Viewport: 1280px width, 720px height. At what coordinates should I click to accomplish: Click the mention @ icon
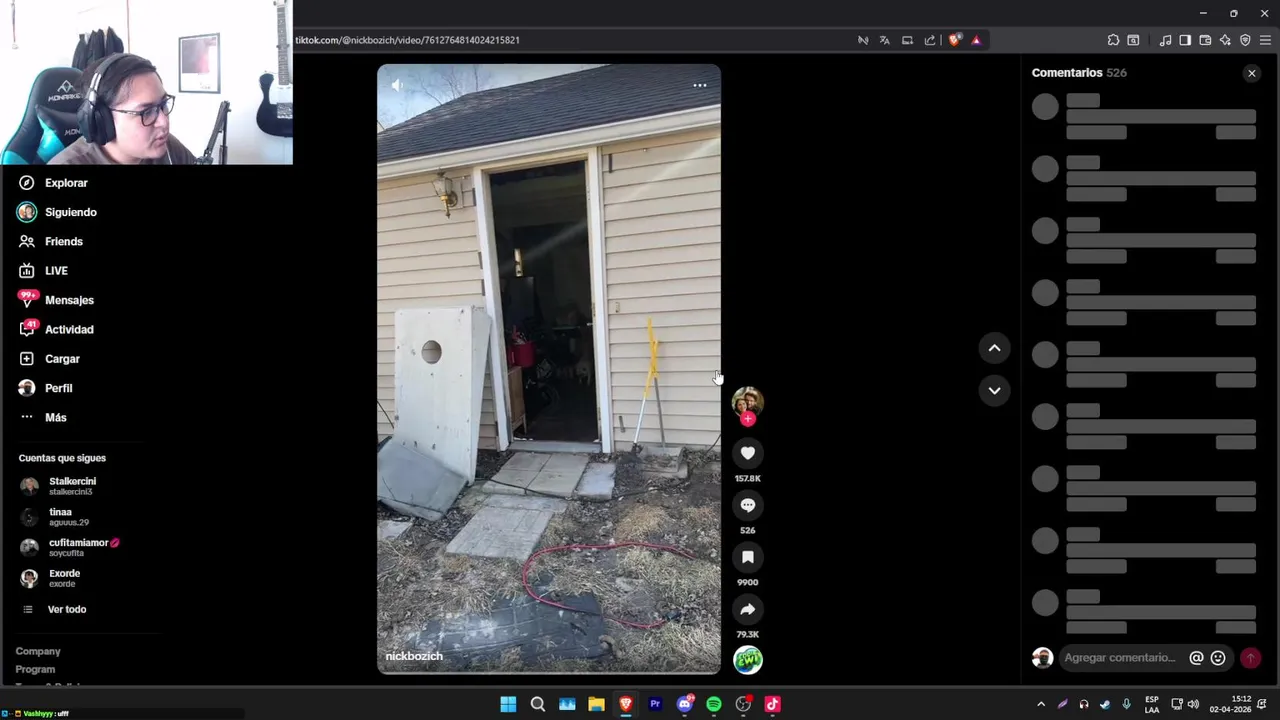click(1196, 658)
